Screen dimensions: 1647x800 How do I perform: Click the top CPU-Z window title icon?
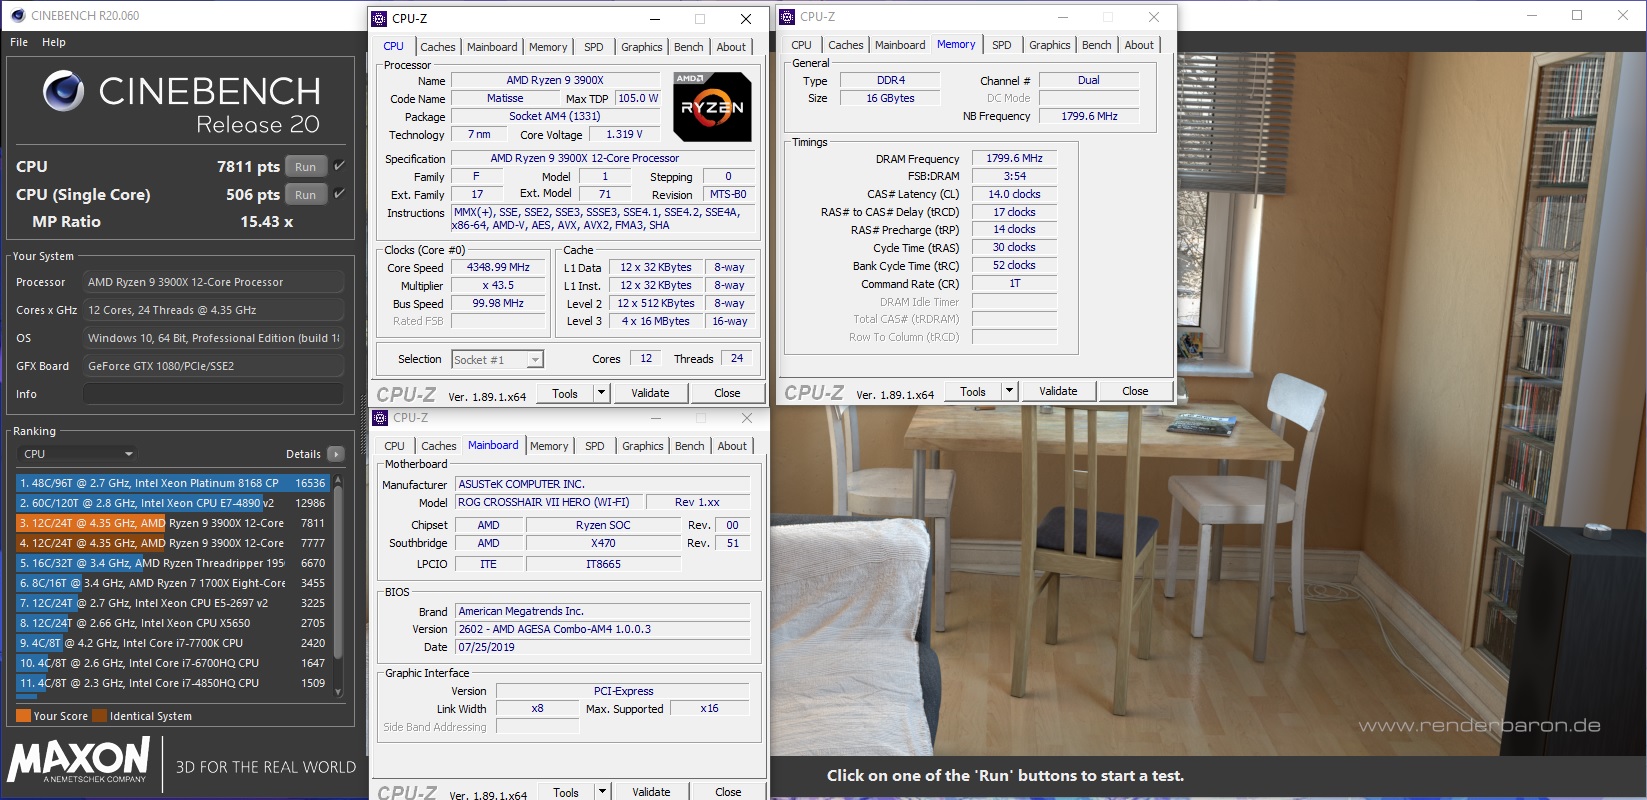click(379, 18)
